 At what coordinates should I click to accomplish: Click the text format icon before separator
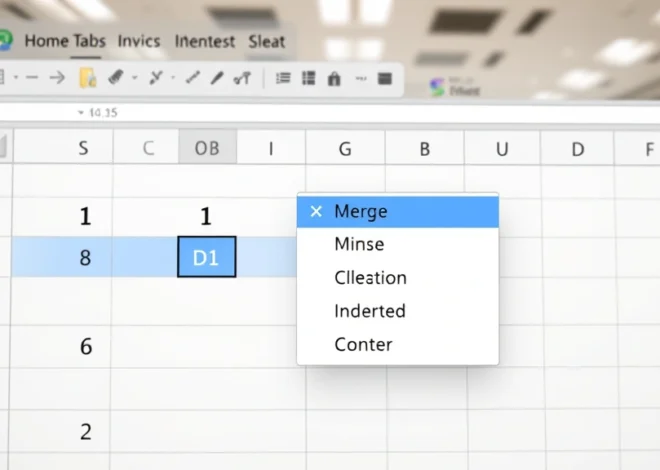(x=242, y=78)
